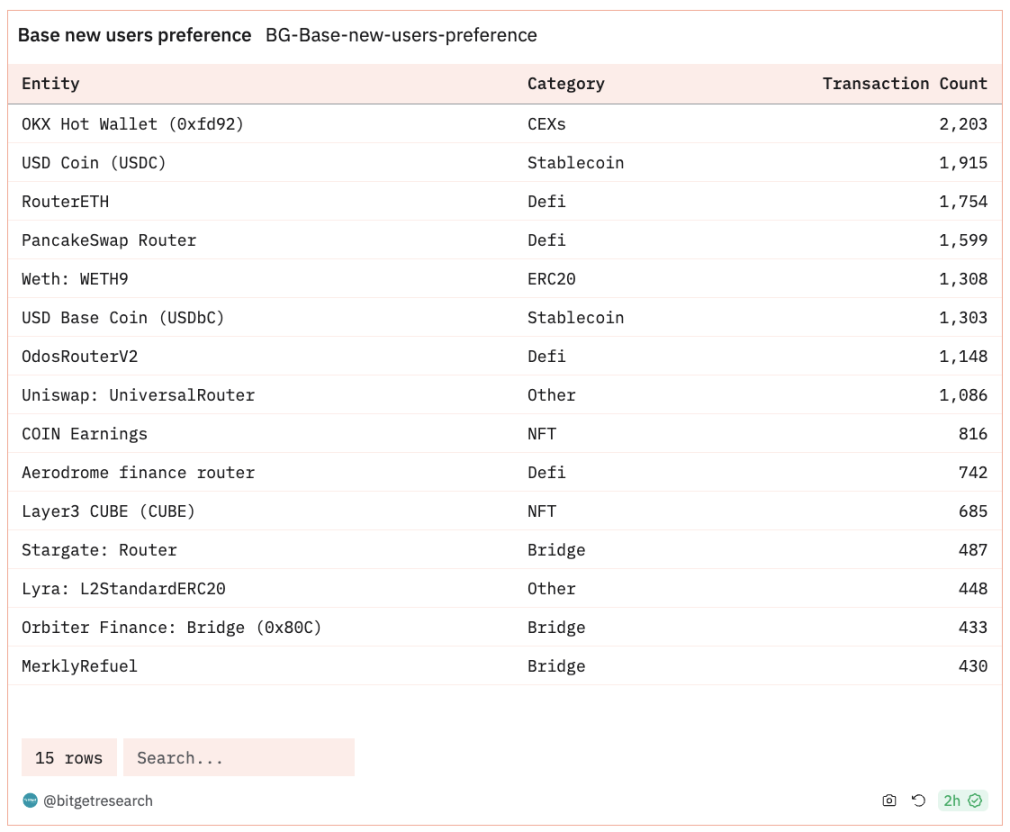Click the 816 transaction count value
This screenshot has height=832, width=1010.
(973, 434)
